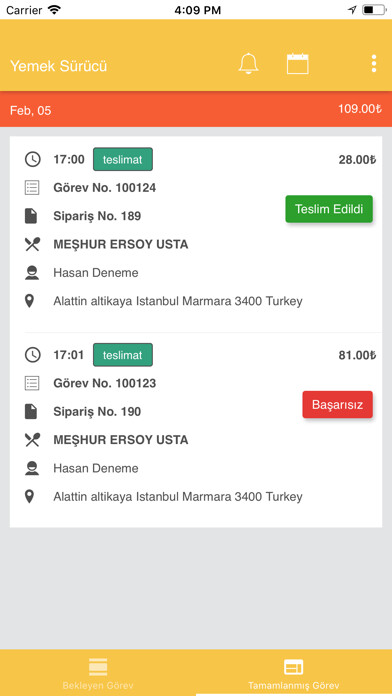Open the calendar icon in header
The image size is (392, 696).
(x=297, y=63)
